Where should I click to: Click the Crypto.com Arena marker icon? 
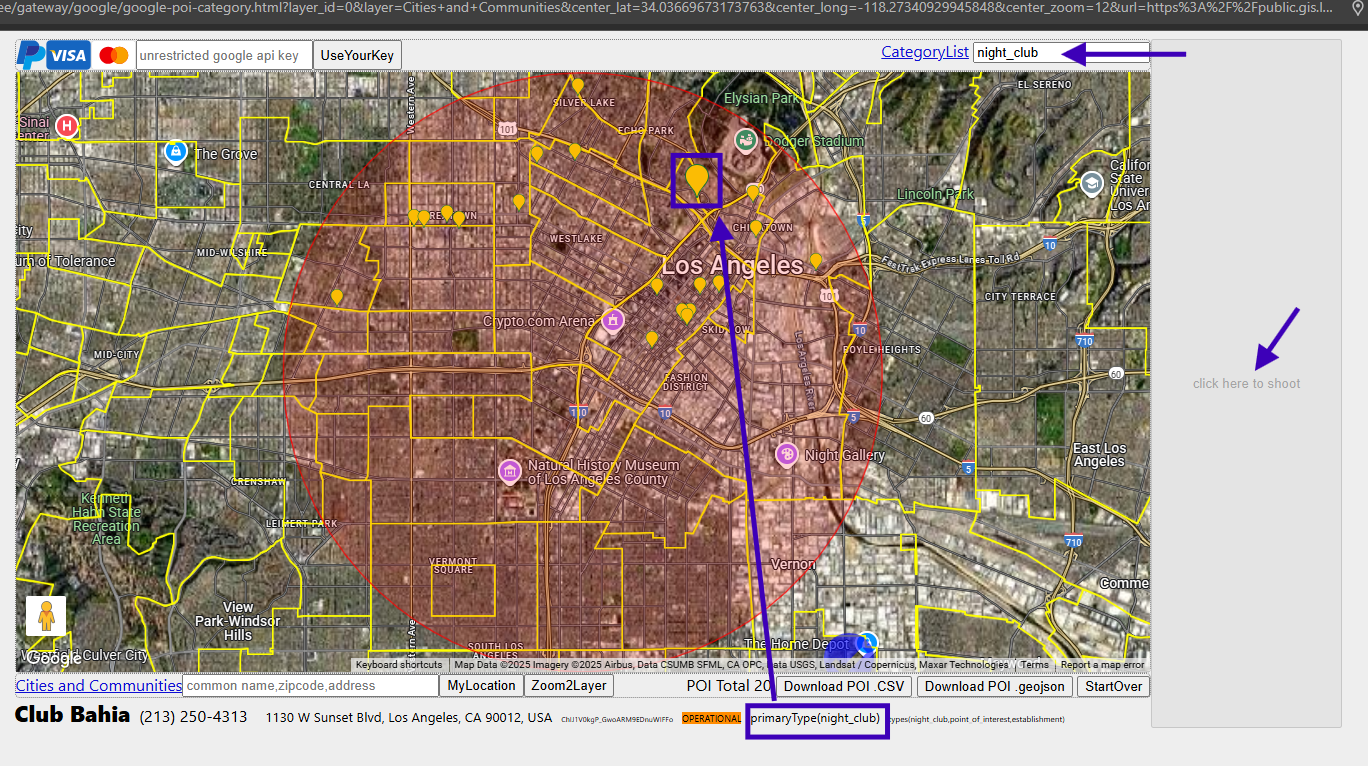click(x=613, y=320)
